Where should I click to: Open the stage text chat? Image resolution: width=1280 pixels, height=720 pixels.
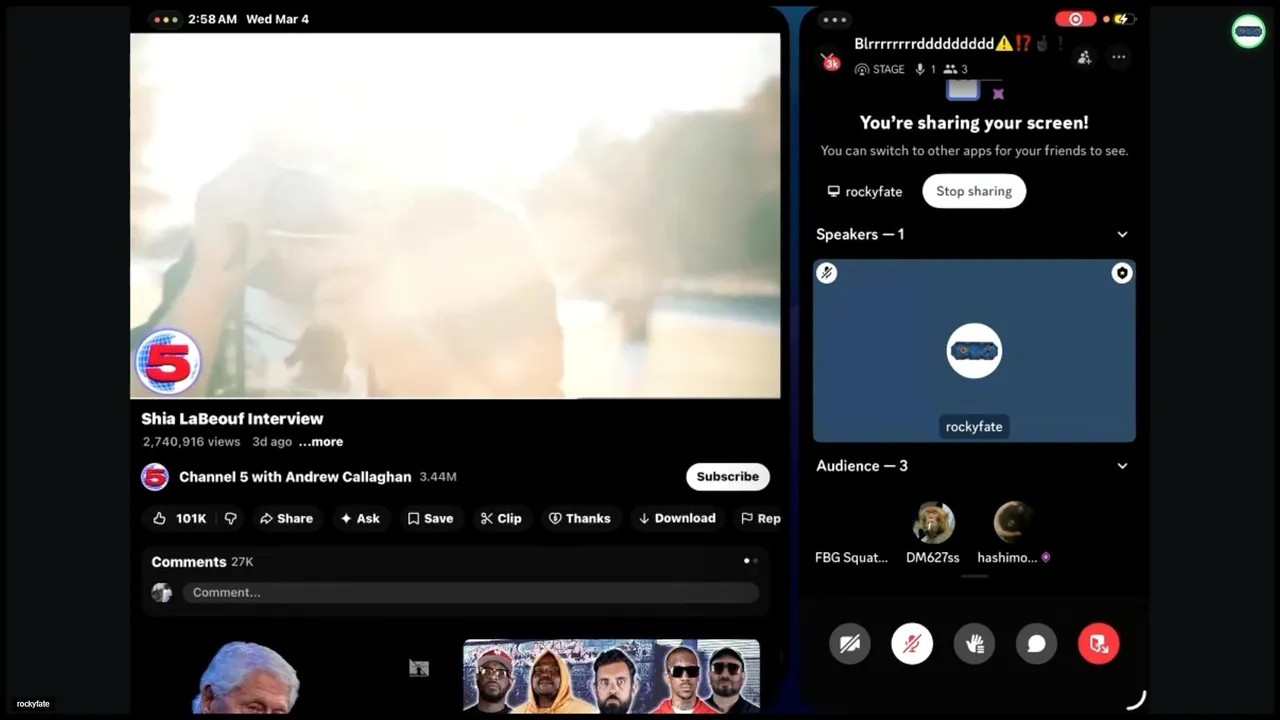[x=1037, y=644]
